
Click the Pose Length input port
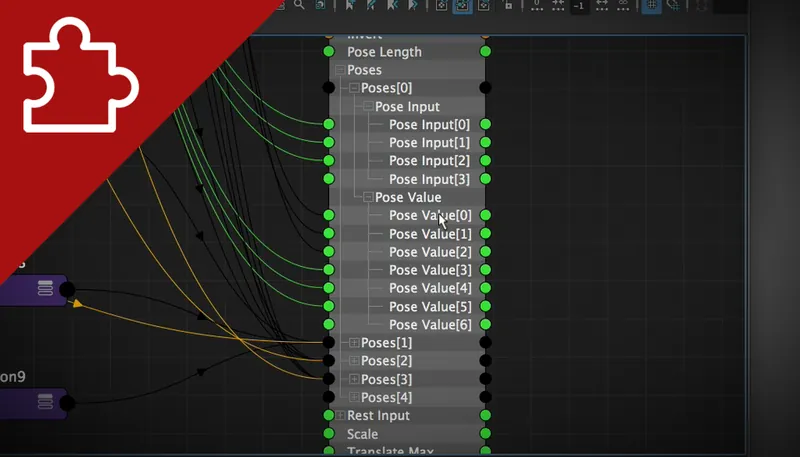click(x=329, y=52)
